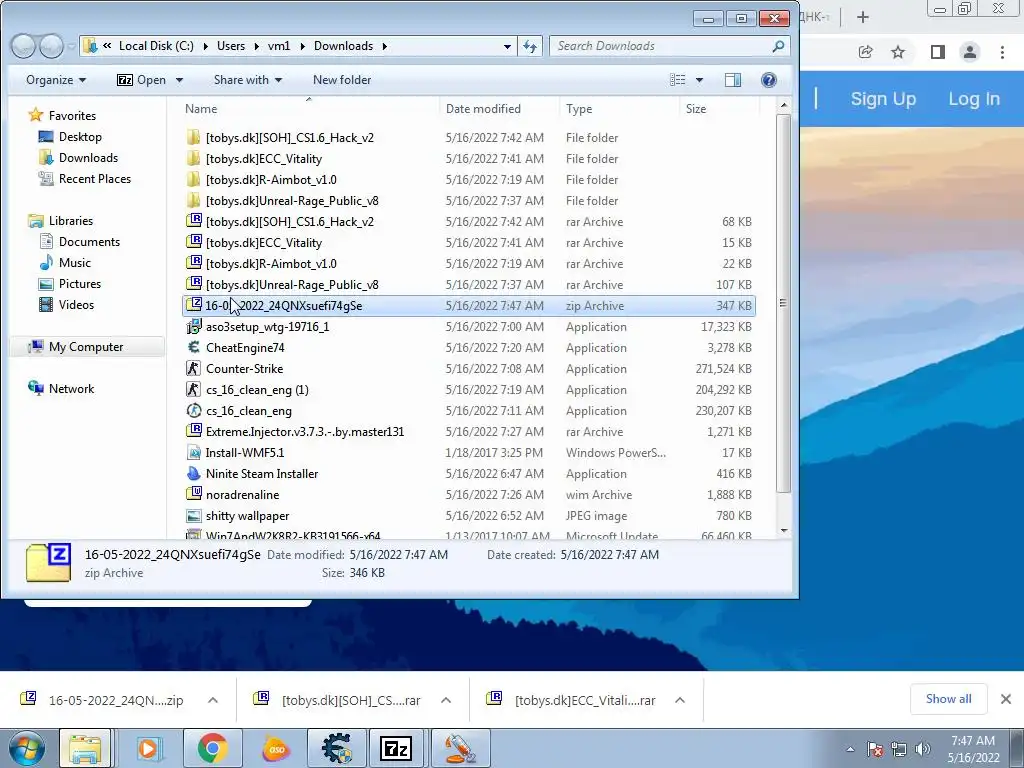Open the paint-brush taskbar application
This screenshot has width=1024, height=768.
[460, 748]
